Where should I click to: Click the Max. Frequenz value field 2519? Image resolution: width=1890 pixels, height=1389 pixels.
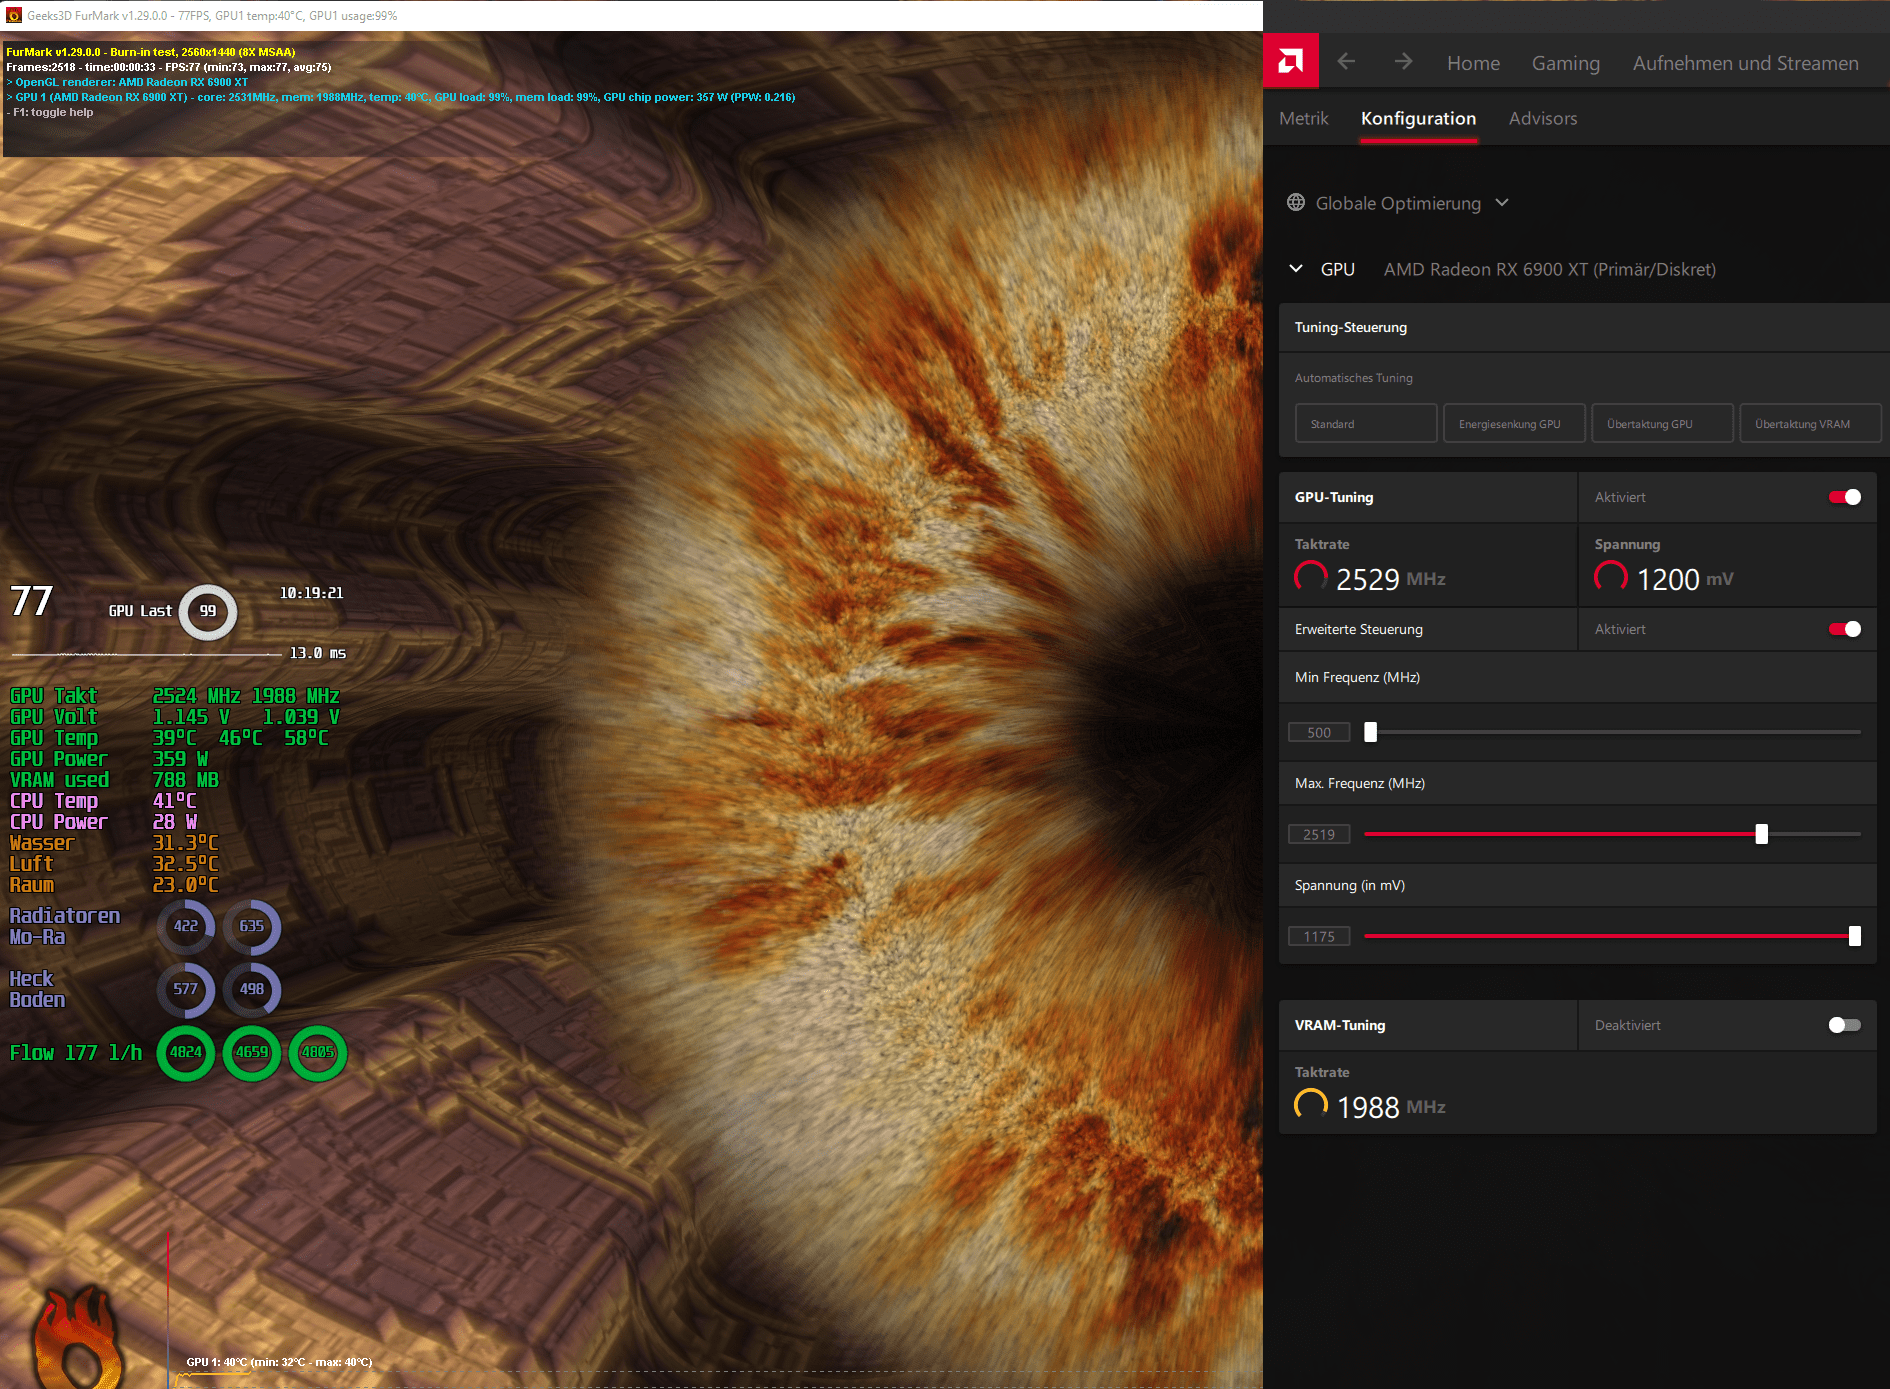(x=1319, y=834)
